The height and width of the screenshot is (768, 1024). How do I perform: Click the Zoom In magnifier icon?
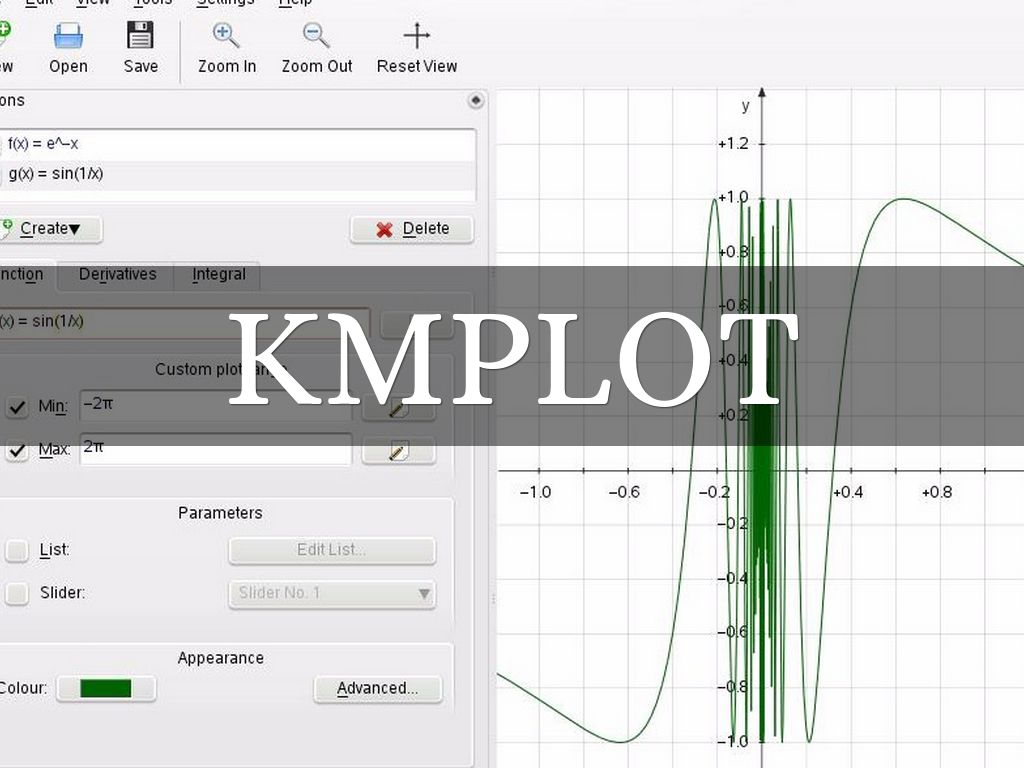tap(226, 37)
